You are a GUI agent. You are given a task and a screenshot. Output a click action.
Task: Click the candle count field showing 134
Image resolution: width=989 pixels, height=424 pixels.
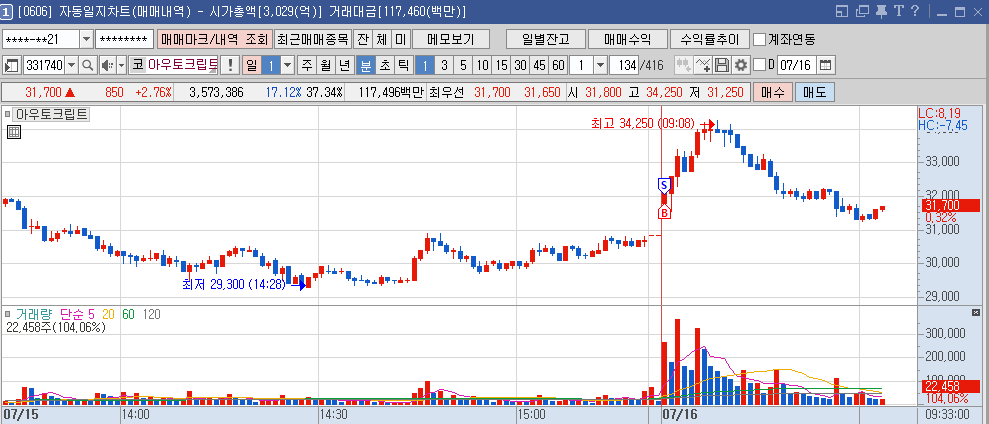624,65
